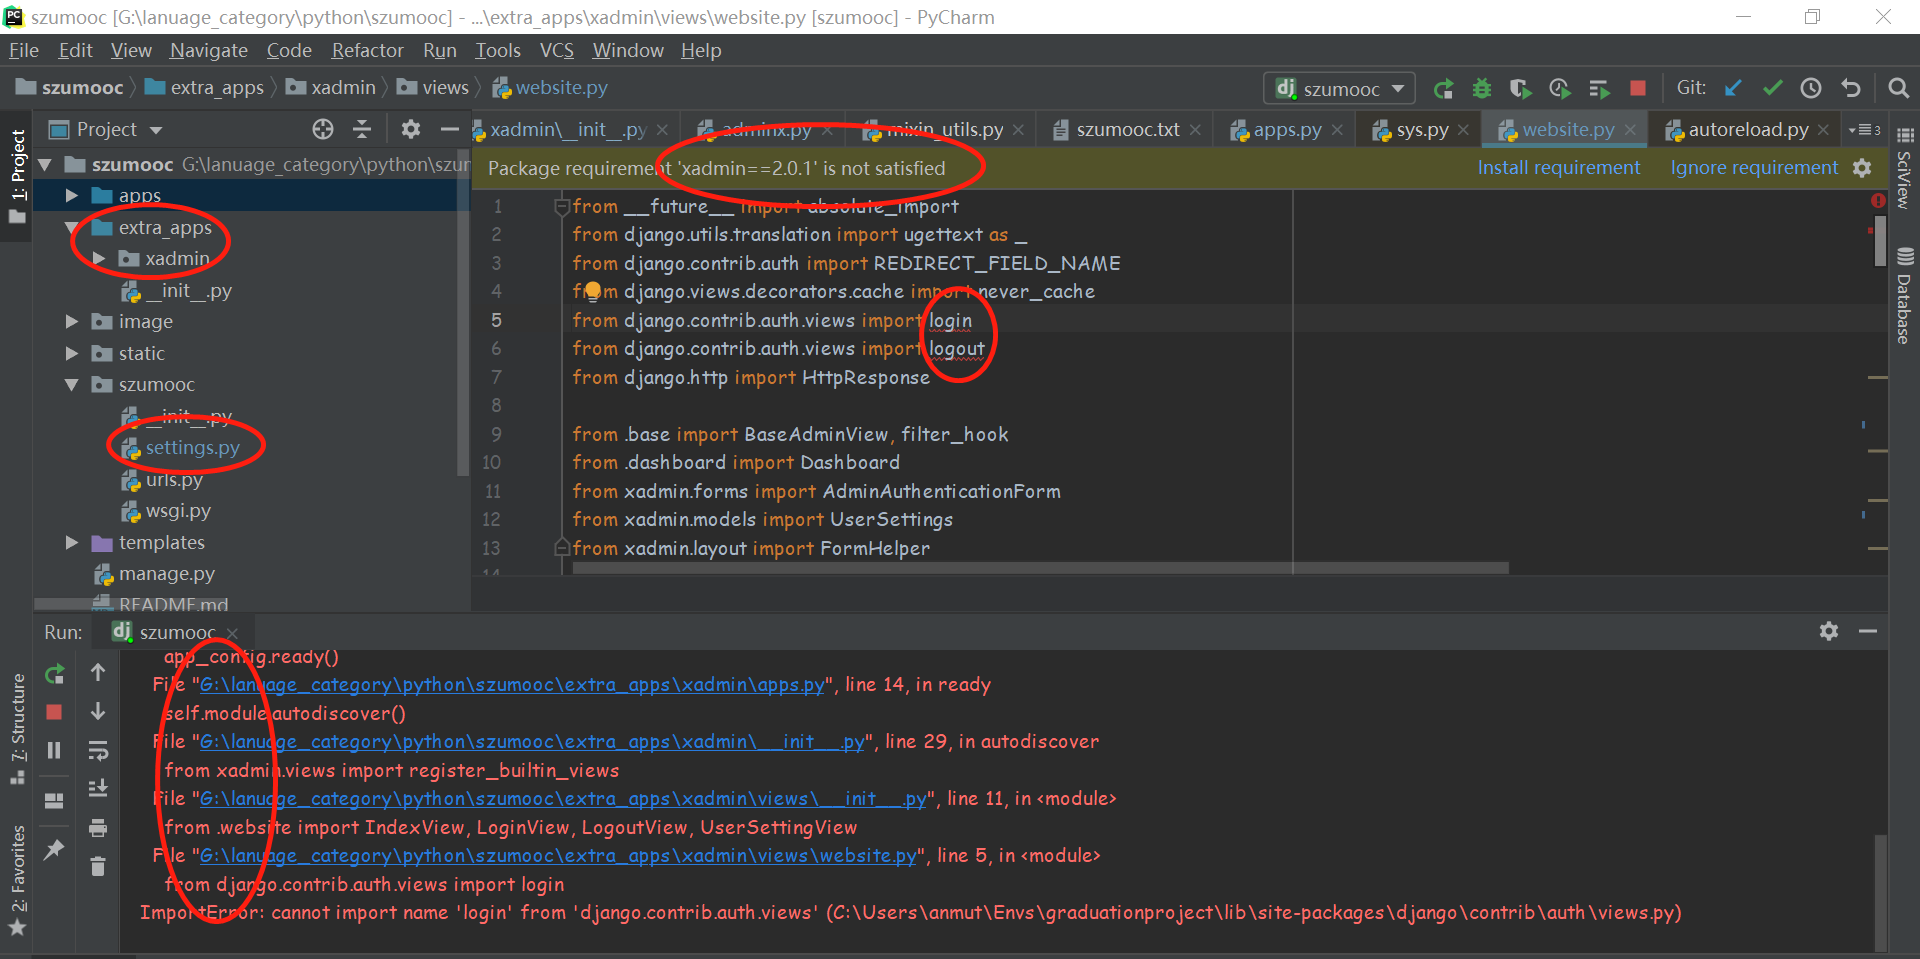Expand the xadmin folder in tree
Screen dimensions: 1920x959
click(x=98, y=259)
